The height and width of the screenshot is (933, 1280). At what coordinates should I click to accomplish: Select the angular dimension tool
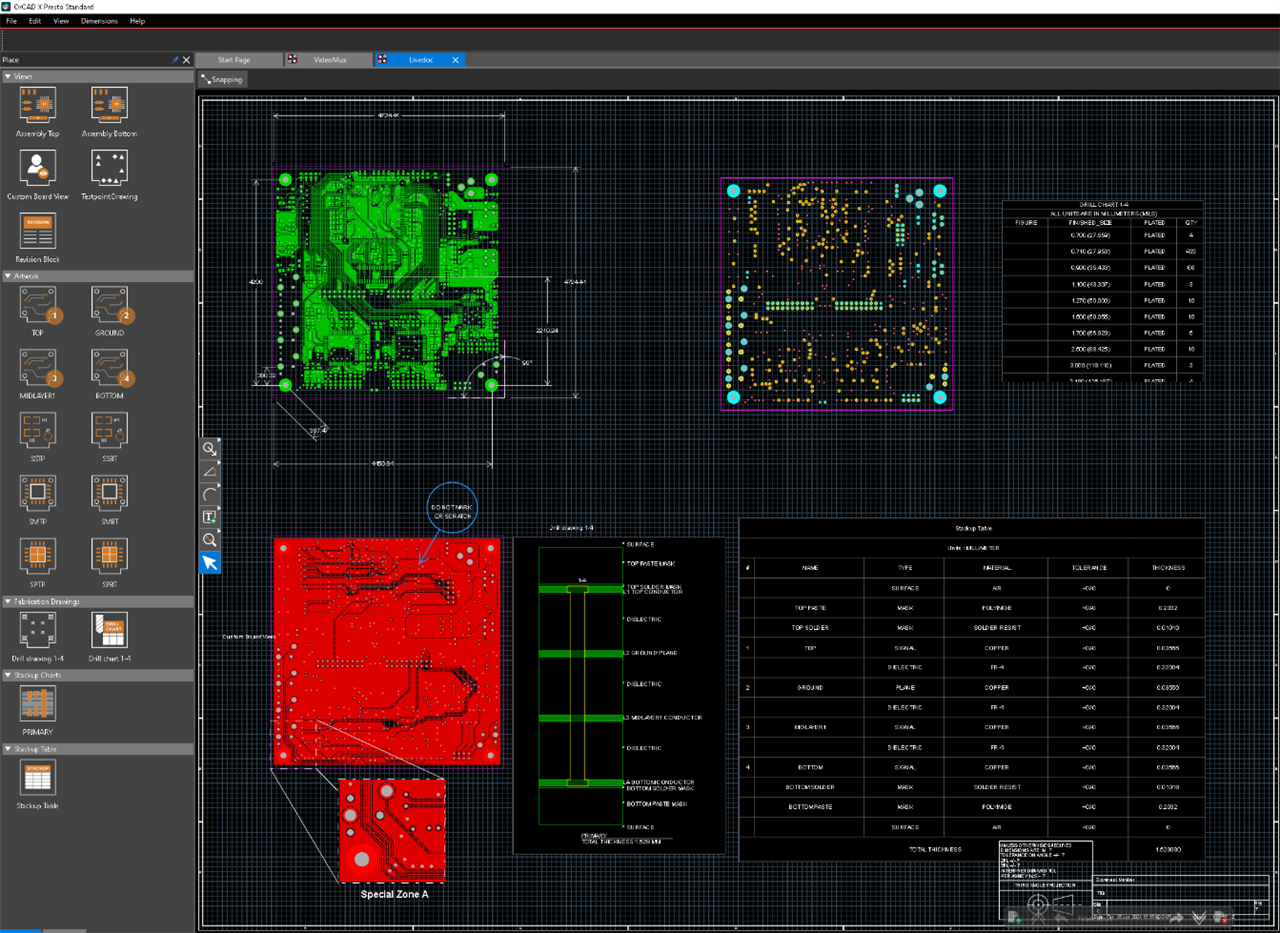[x=210, y=471]
